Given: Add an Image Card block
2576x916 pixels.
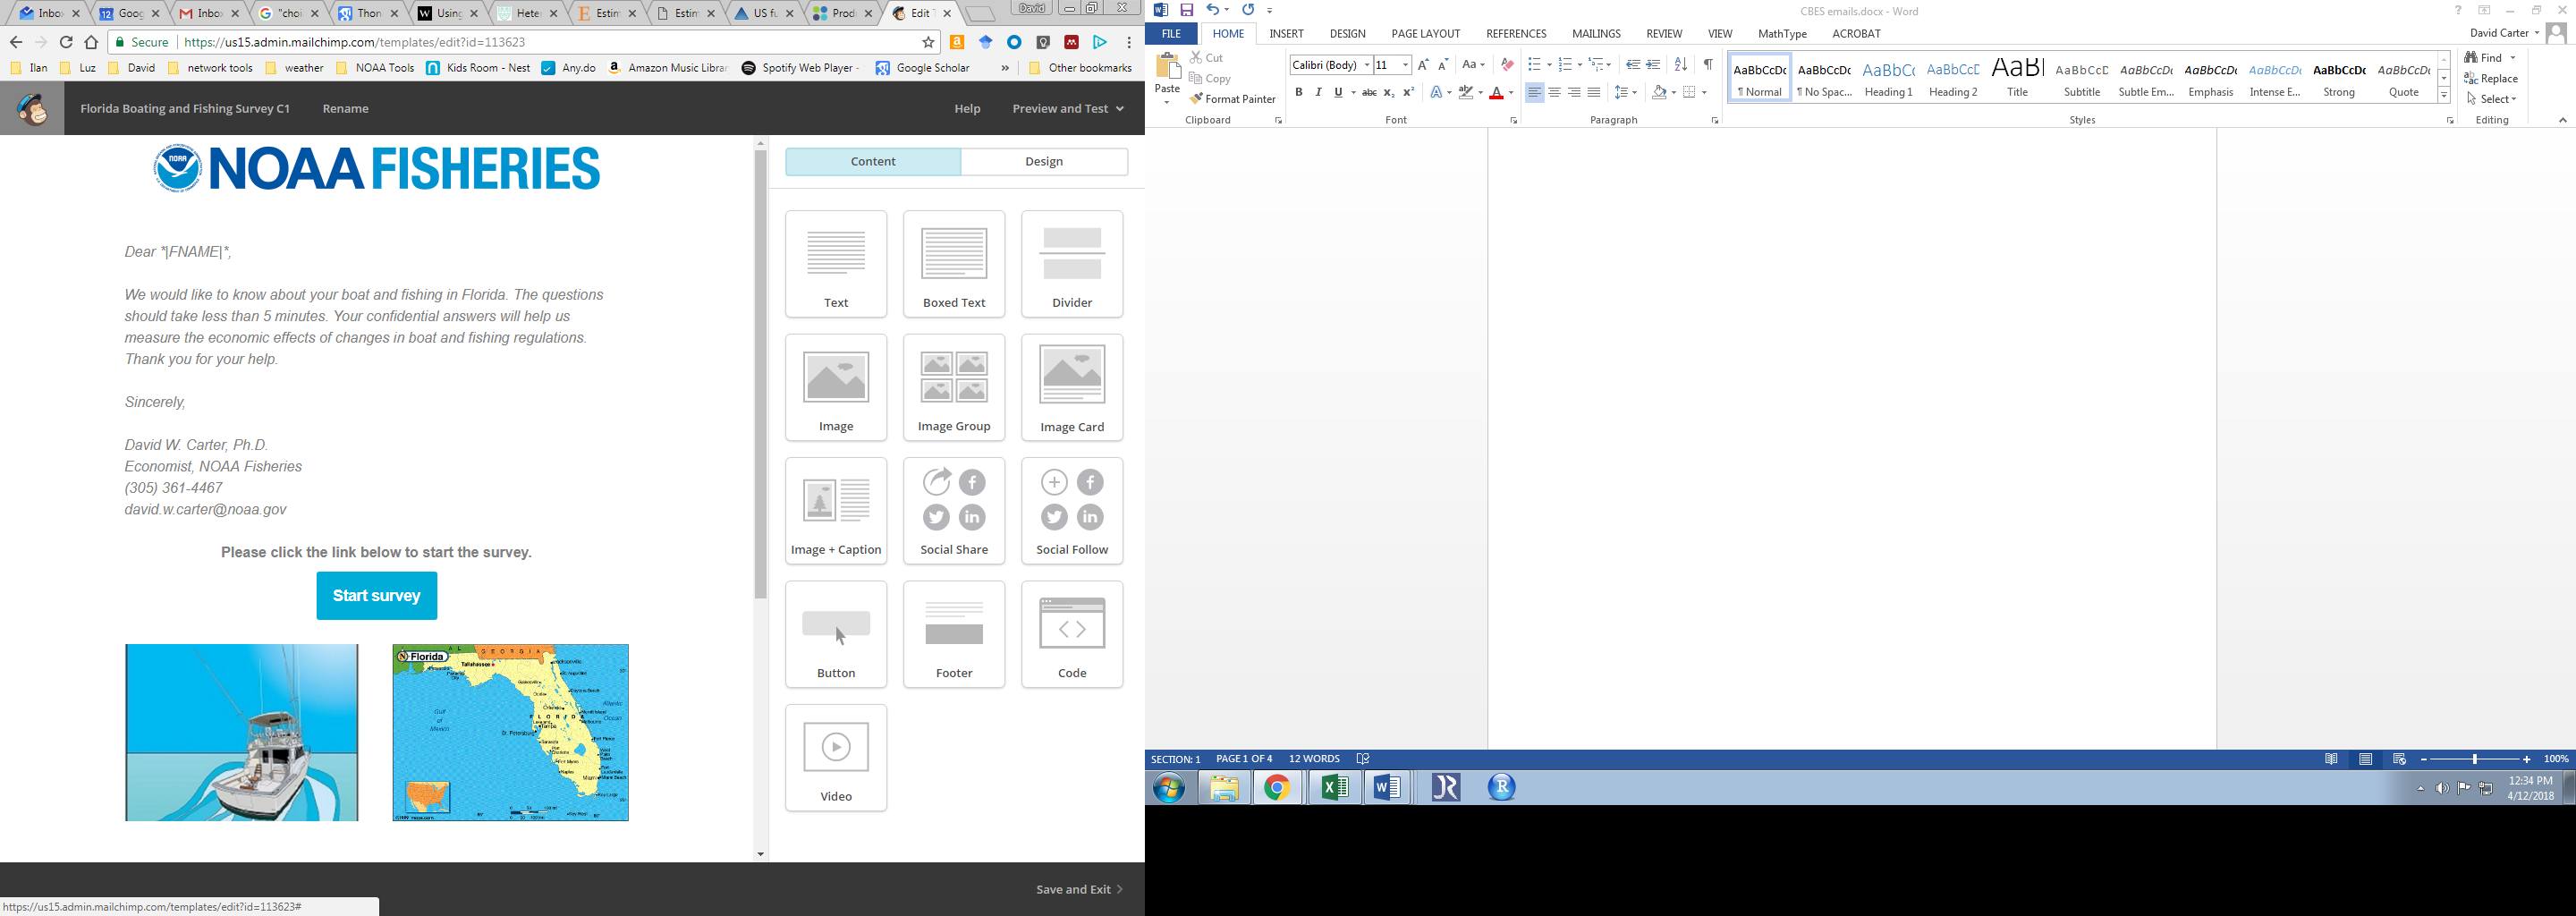Looking at the screenshot, I should 1072,388.
